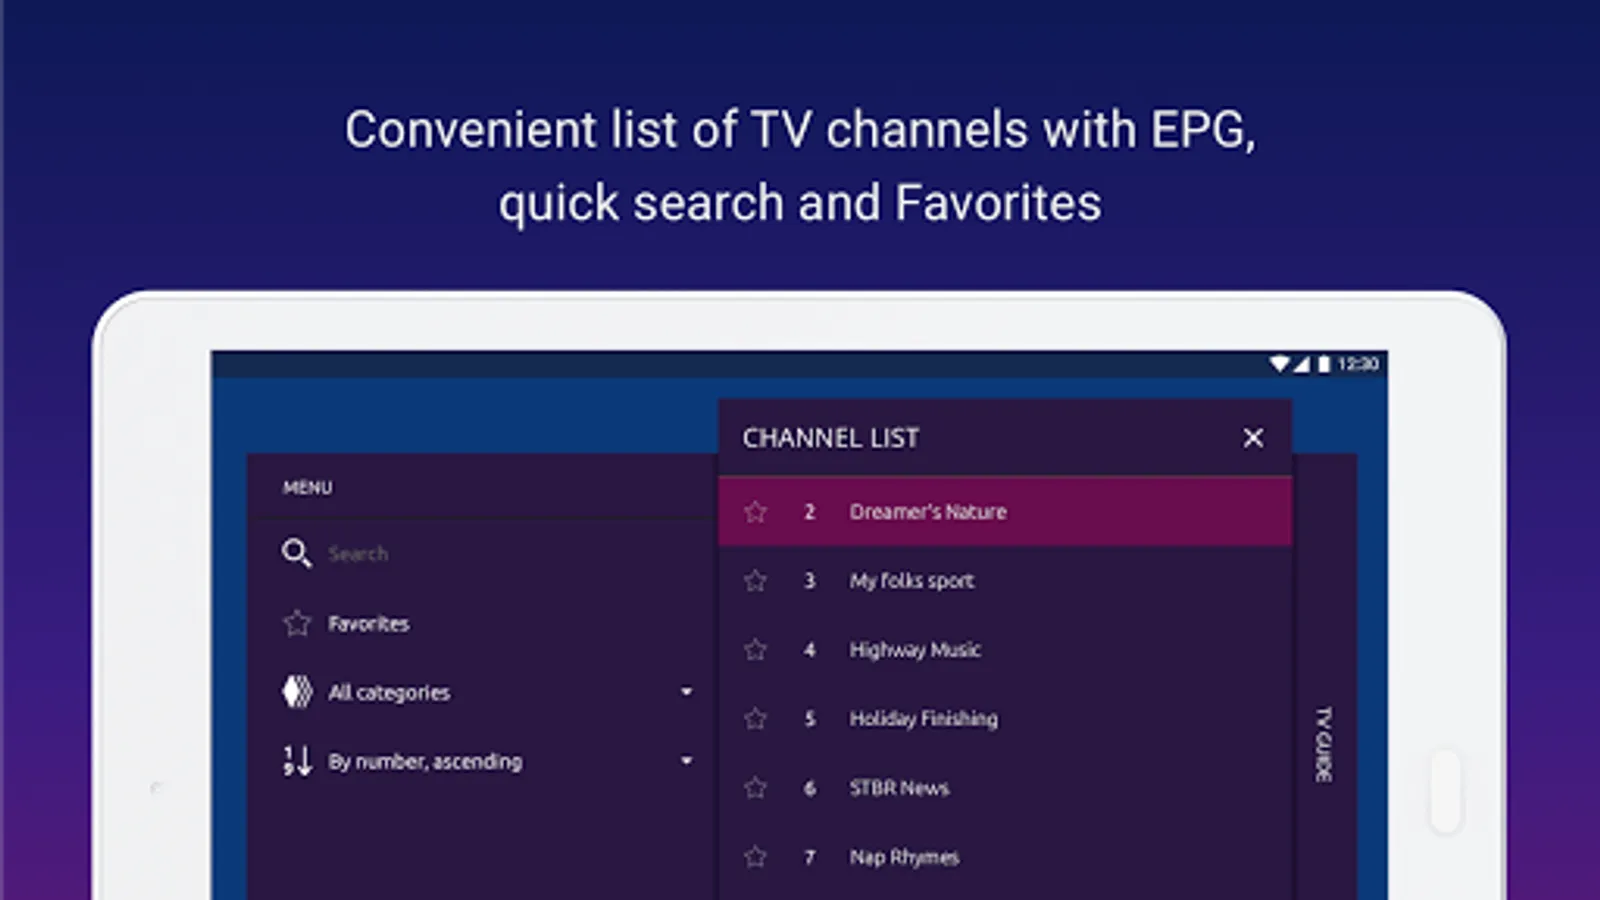
Task: Click the cellular signal status icon
Action: tap(1302, 364)
